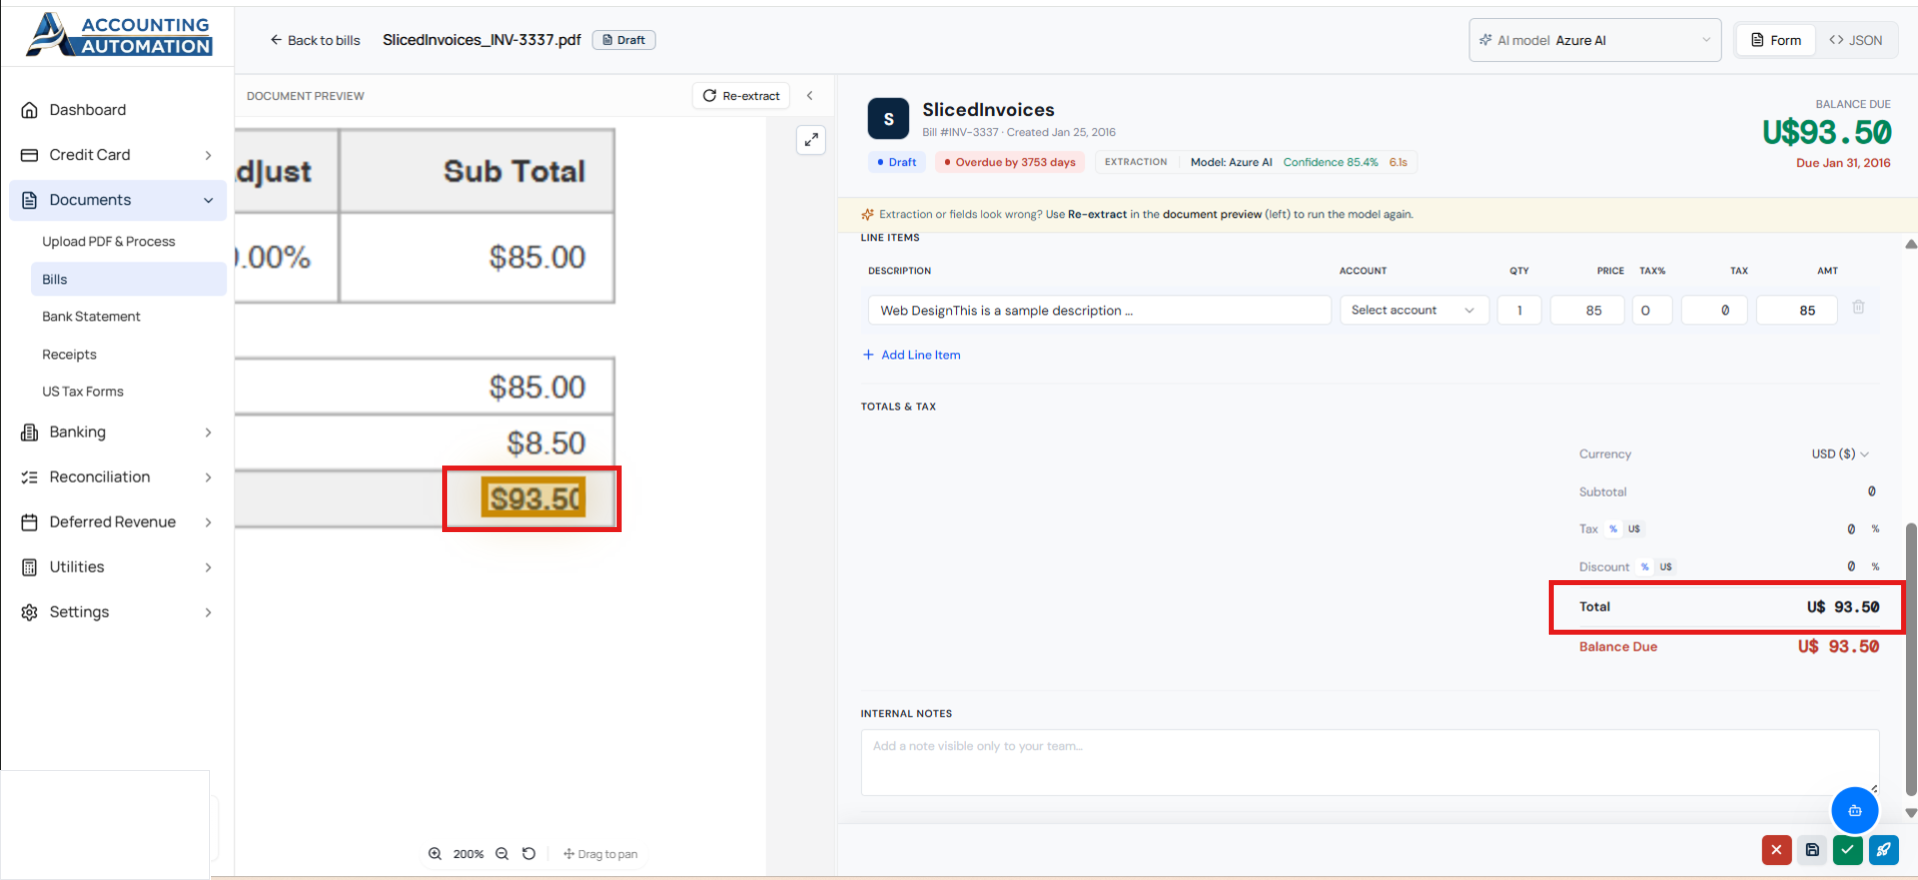Click Add Line Item

[912, 355]
